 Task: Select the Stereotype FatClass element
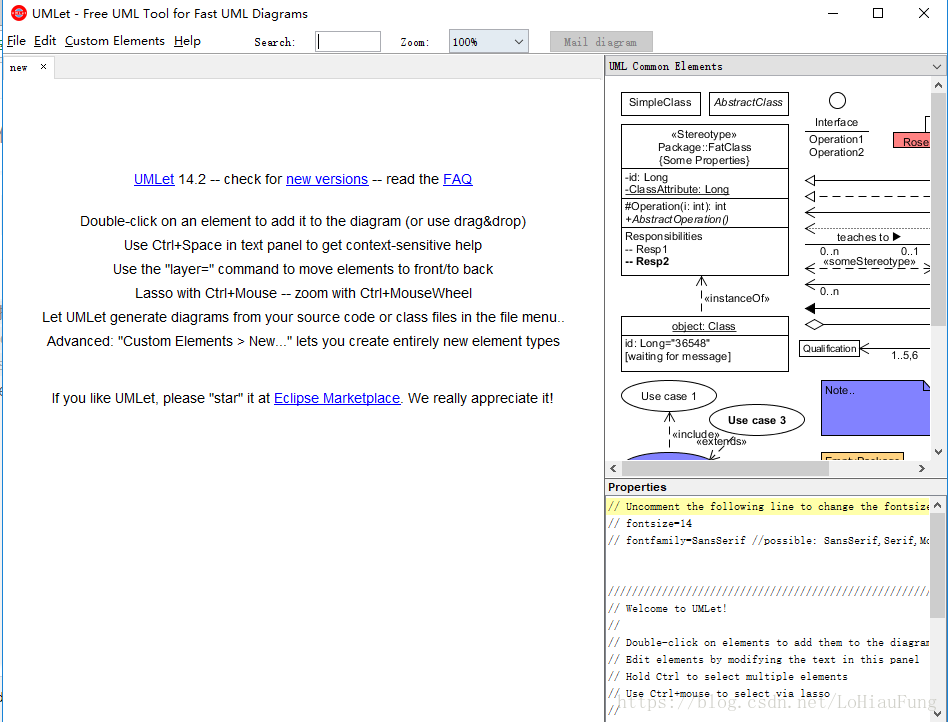tap(705, 200)
